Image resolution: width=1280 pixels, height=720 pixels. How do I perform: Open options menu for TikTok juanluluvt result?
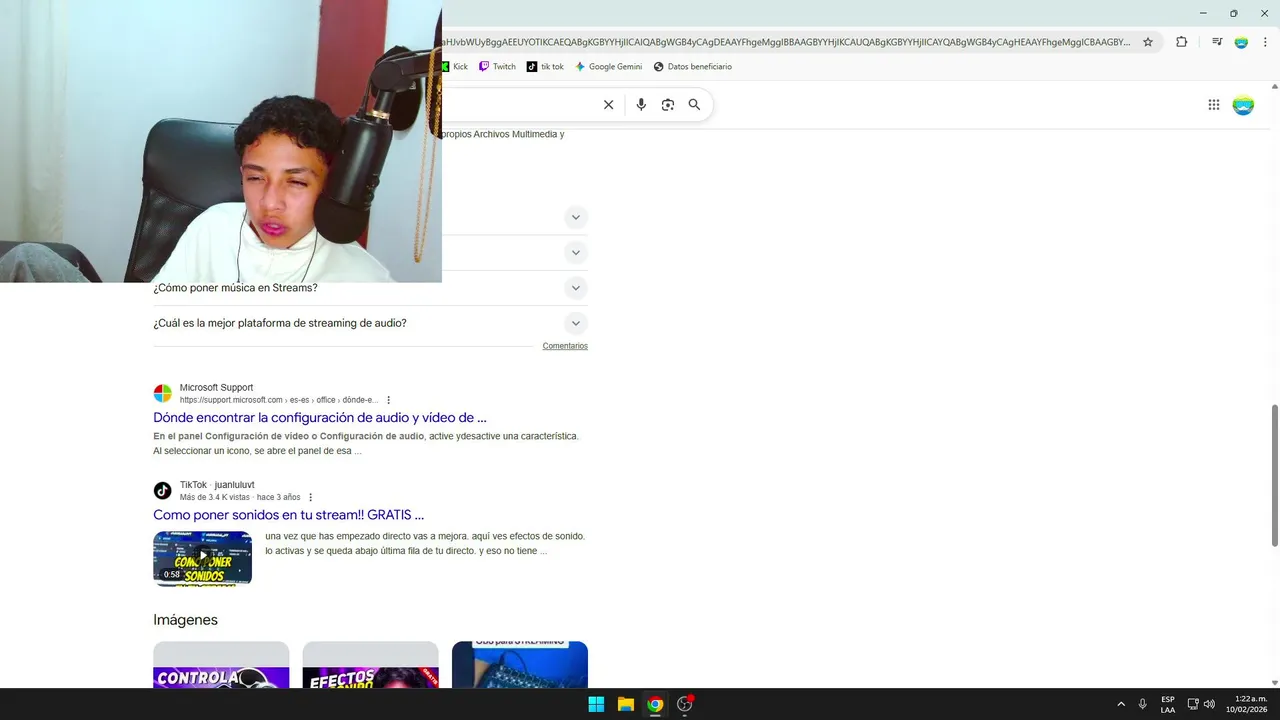coord(311,497)
